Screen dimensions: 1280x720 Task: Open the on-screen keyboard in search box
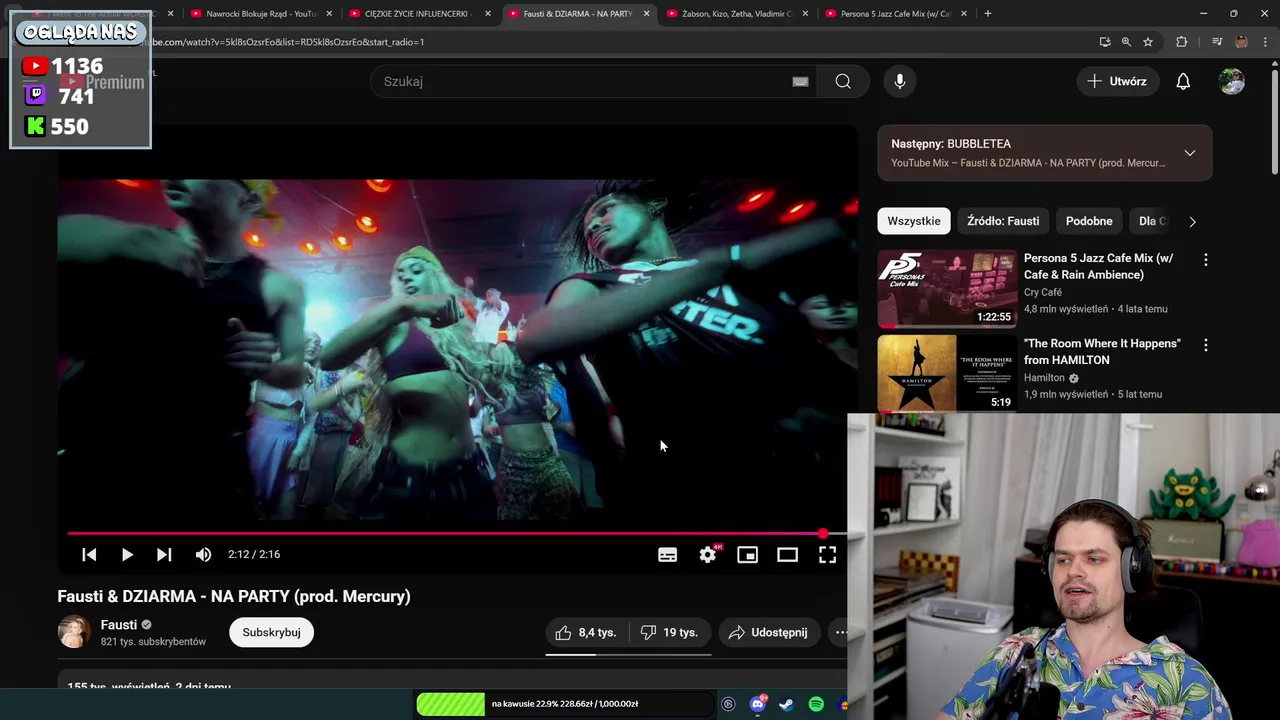click(800, 81)
